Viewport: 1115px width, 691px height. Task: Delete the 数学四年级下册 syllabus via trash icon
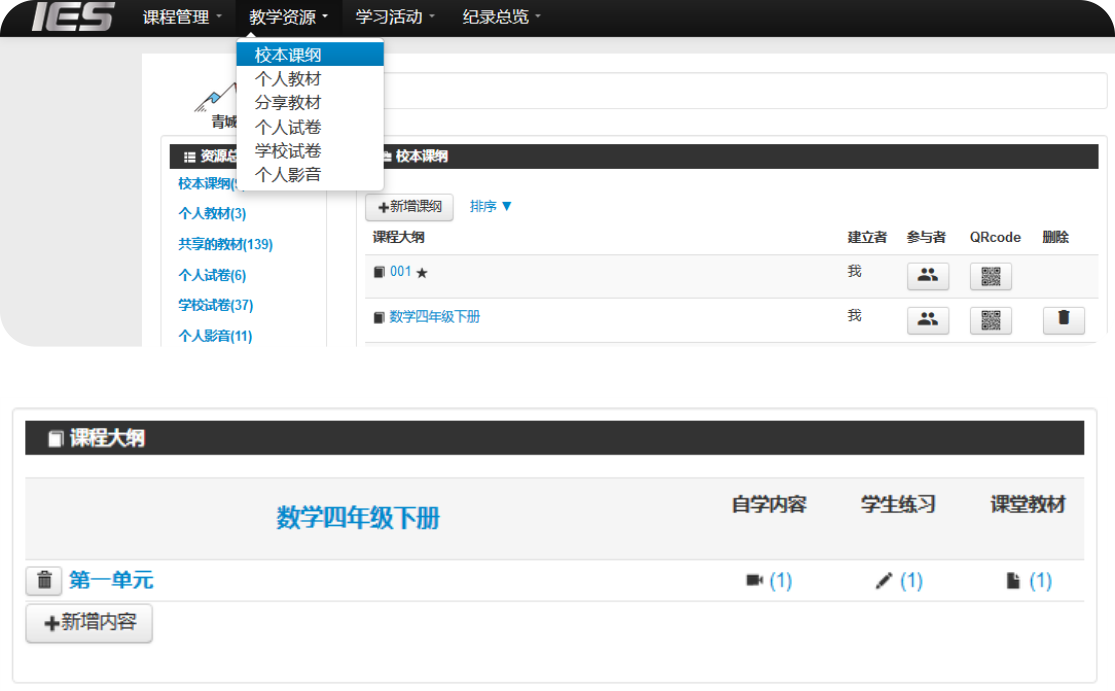[x=1063, y=320]
